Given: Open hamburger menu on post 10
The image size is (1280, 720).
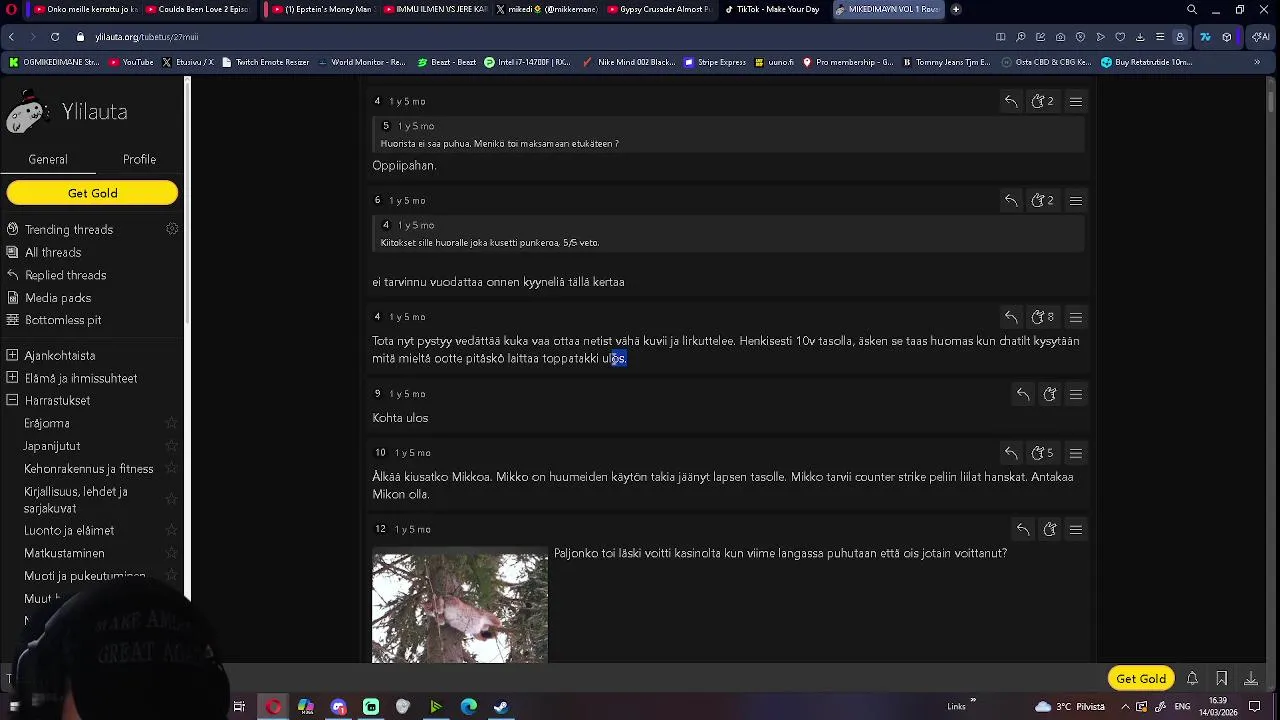Looking at the screenshot, I should click(x=1076, y=453).
